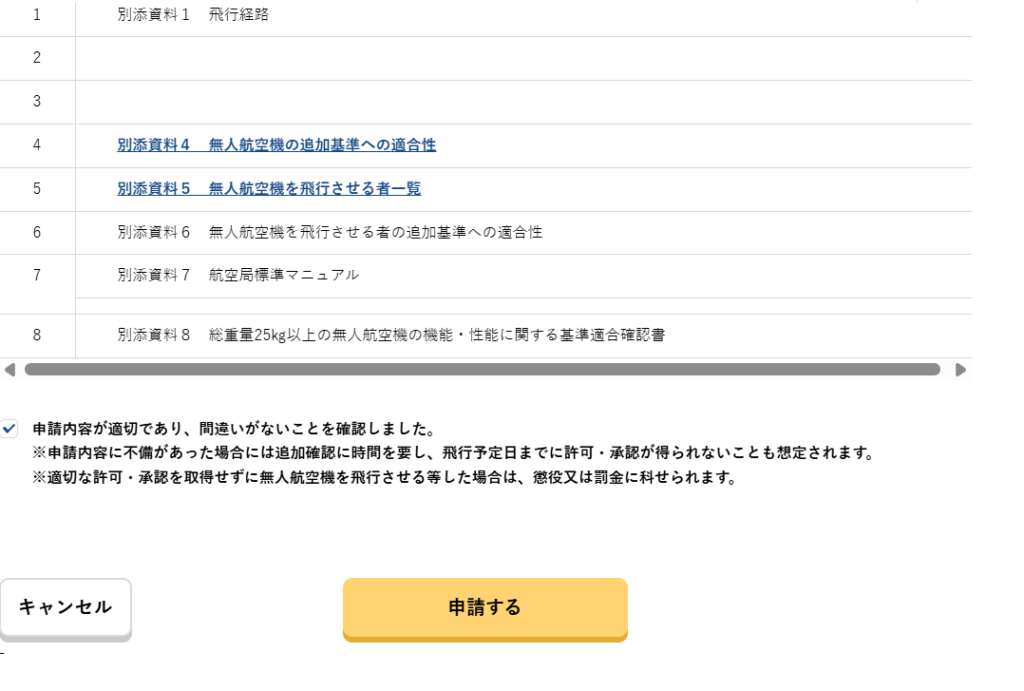The image size is (1024, 691).
Task: Select the 別添資料7 航空局標準マニュアル row
Action: [x=238, y=275]
